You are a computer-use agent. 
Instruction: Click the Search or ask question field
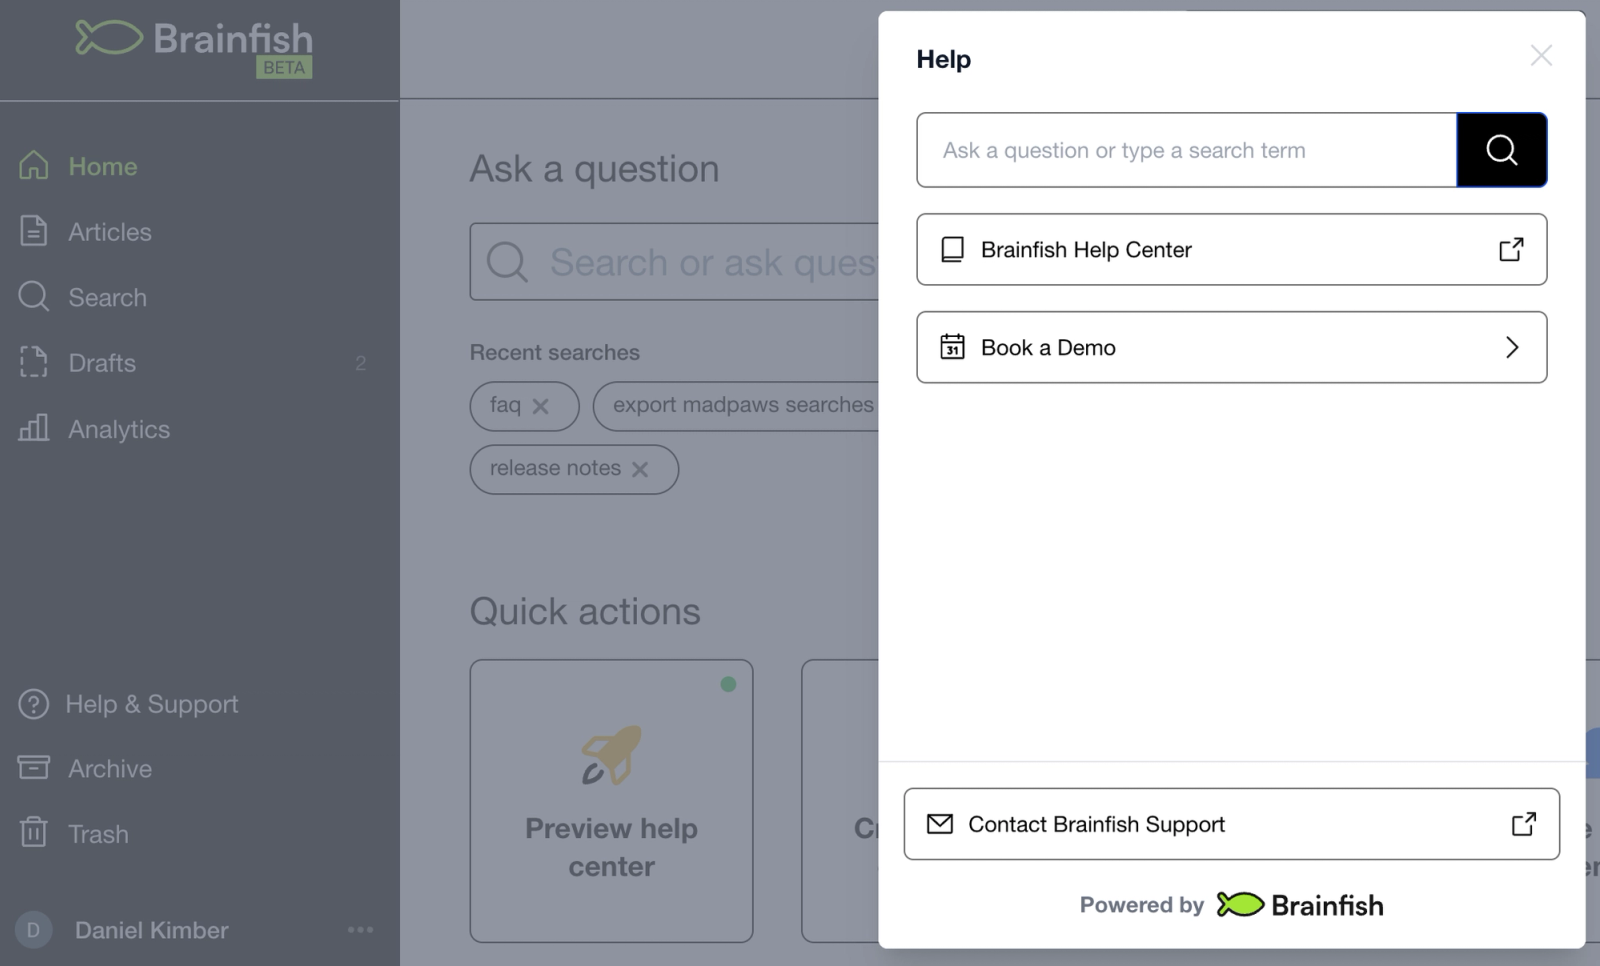pos(674,262)
